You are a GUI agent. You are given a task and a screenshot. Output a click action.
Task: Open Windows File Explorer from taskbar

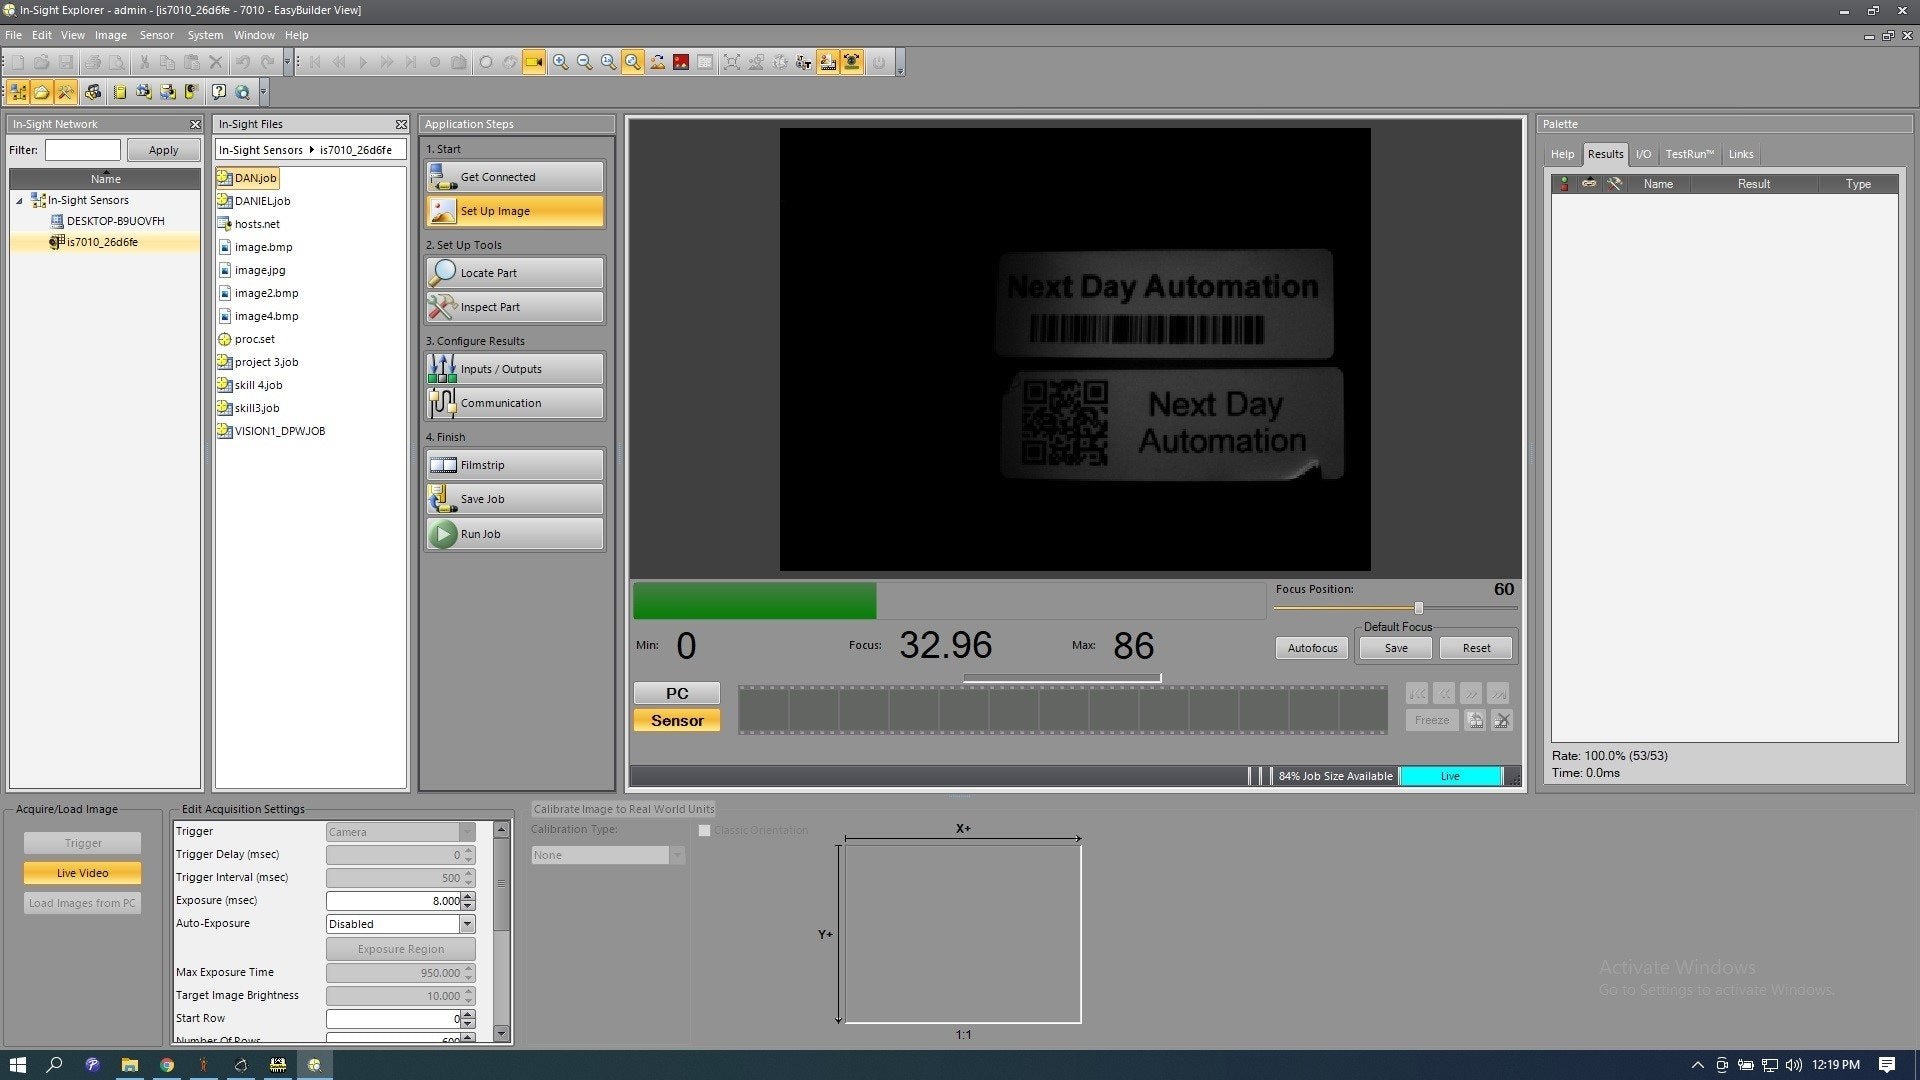129,1065
